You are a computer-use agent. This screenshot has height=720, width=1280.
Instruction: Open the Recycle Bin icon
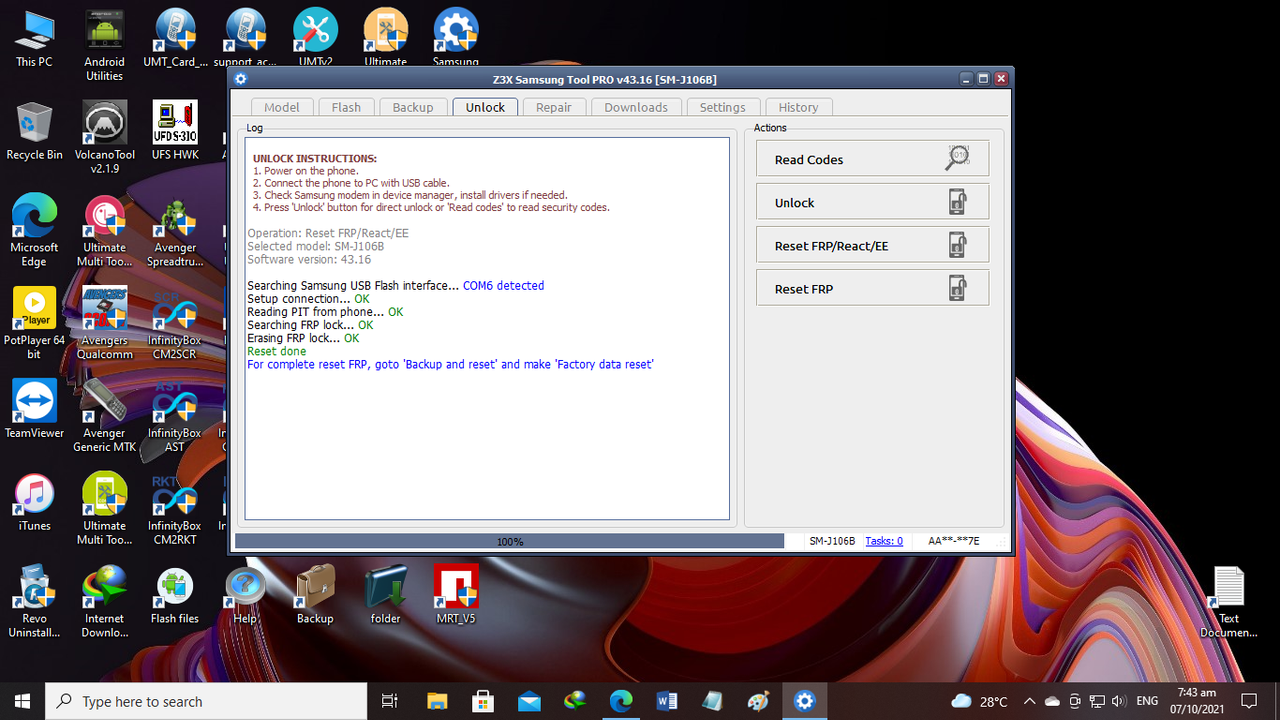[x=34, y=131]
